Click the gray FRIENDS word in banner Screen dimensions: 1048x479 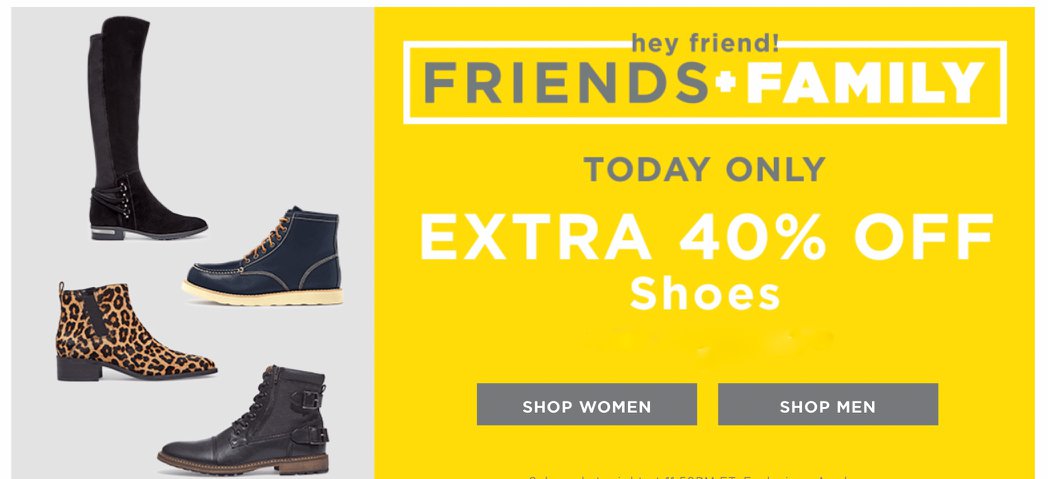[x=565, y=83]
